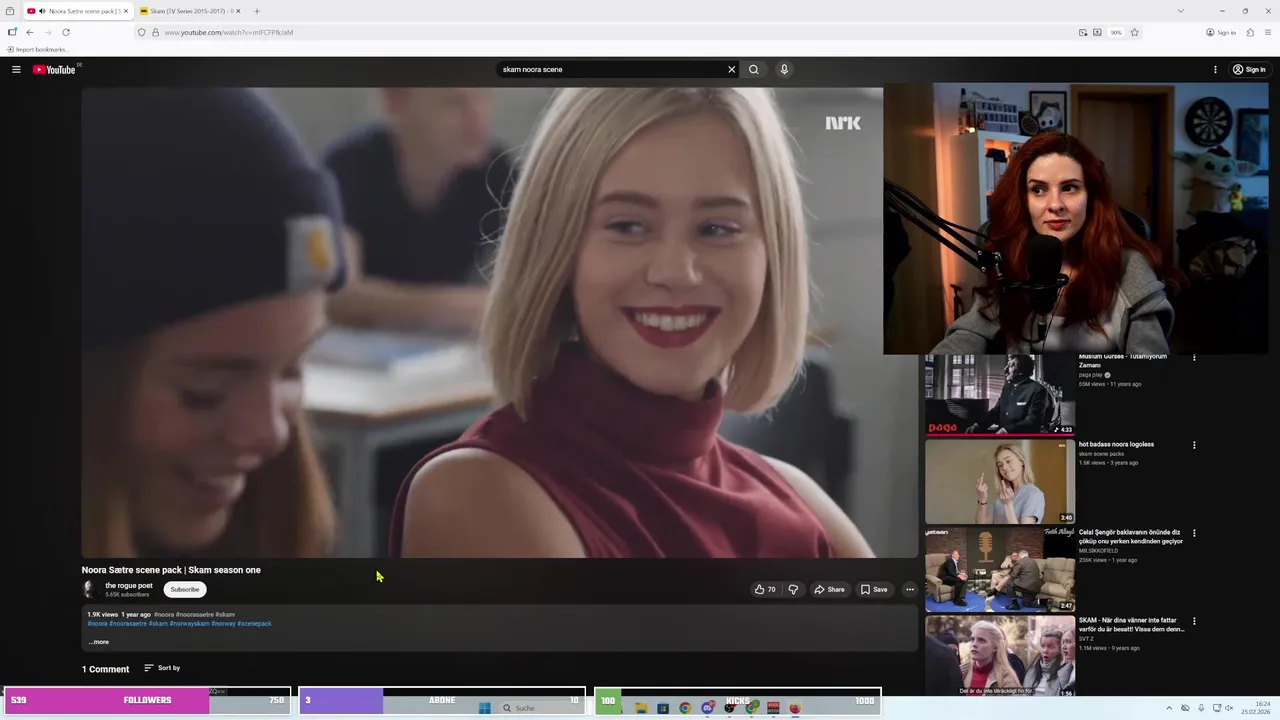Open the browser application hamburger menu

tap(1266, 32)
